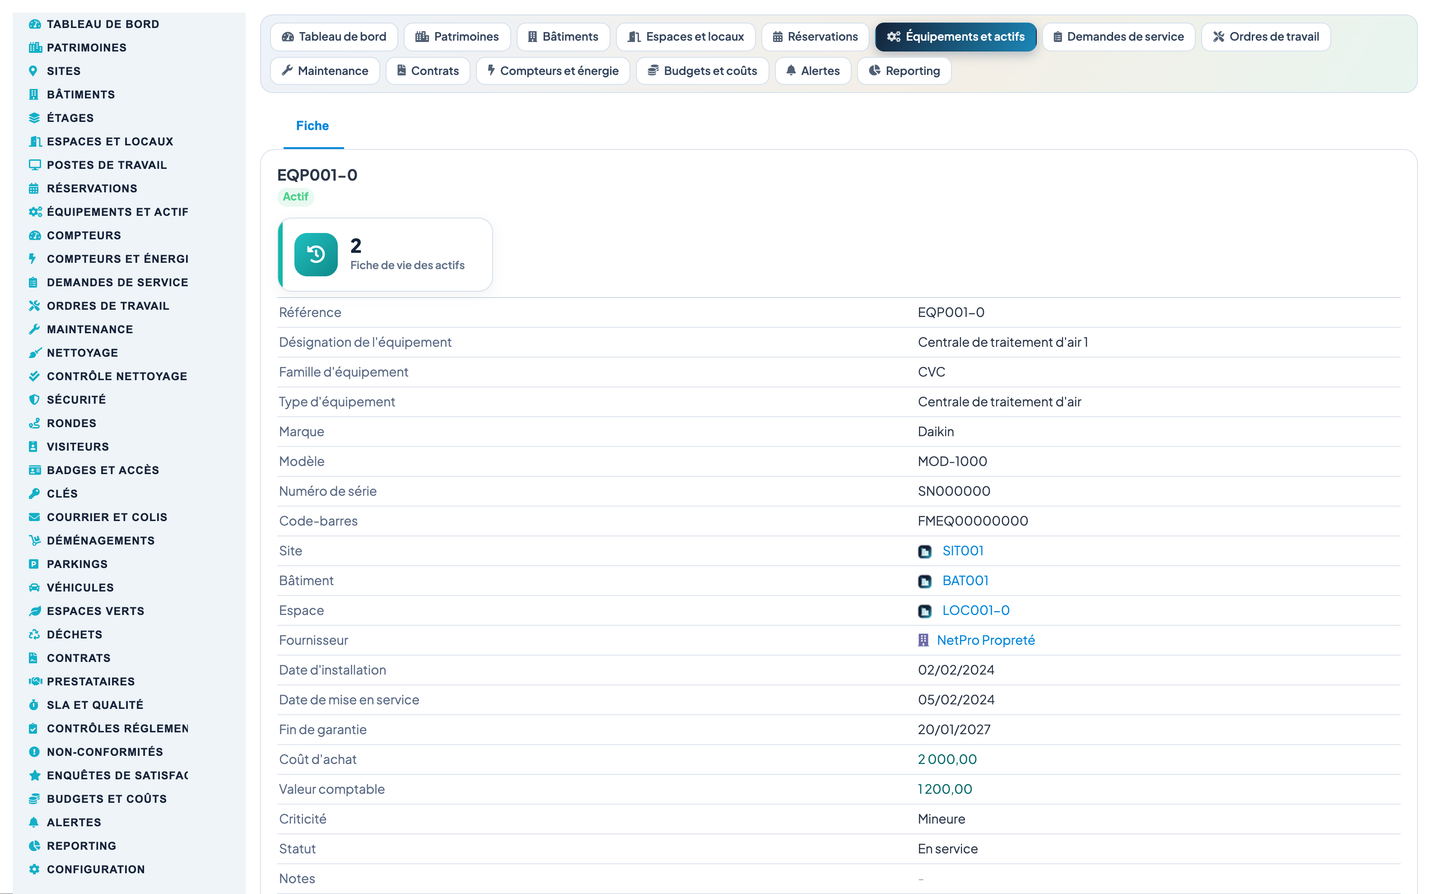The width and height of the screenshot is (1445, 894).
Task: Open the Ordres de travail top tab
Action: [1266, 37]
